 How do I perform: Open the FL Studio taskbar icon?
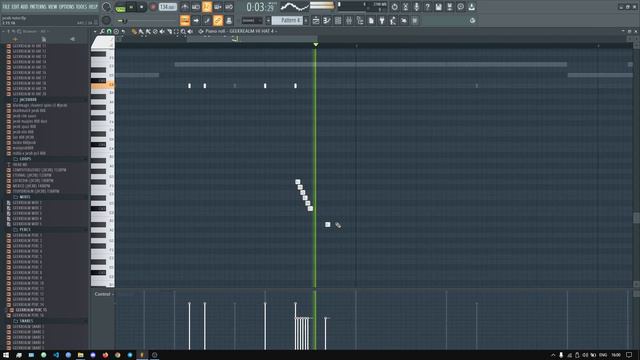(142, 355)
